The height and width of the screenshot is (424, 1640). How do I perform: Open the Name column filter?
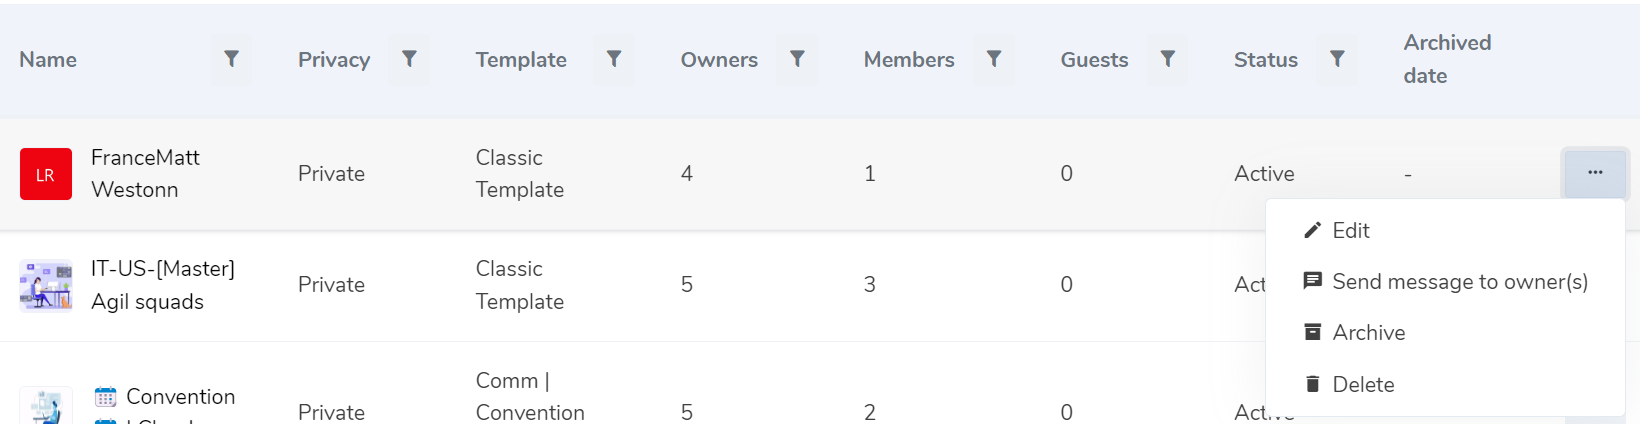click(x=231, y=59)
